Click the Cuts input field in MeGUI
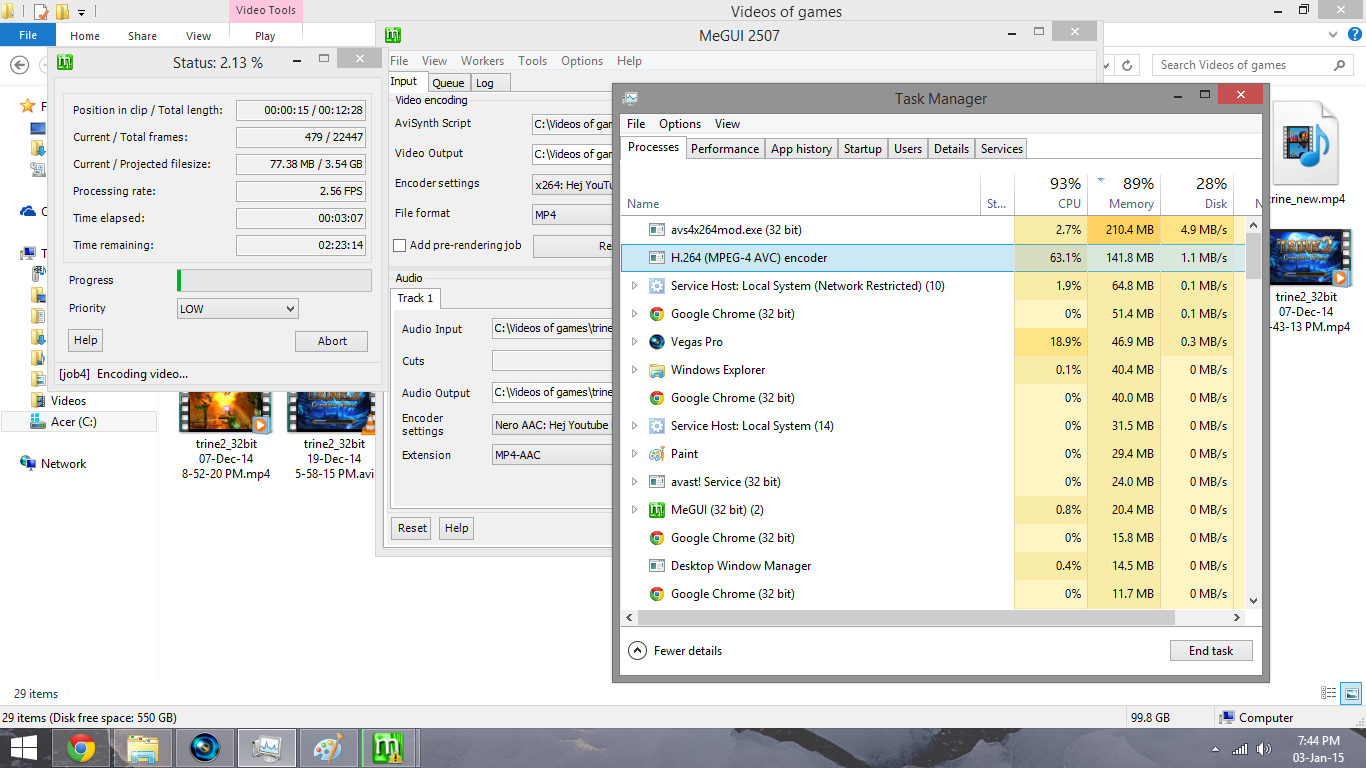 click(551, 361)
